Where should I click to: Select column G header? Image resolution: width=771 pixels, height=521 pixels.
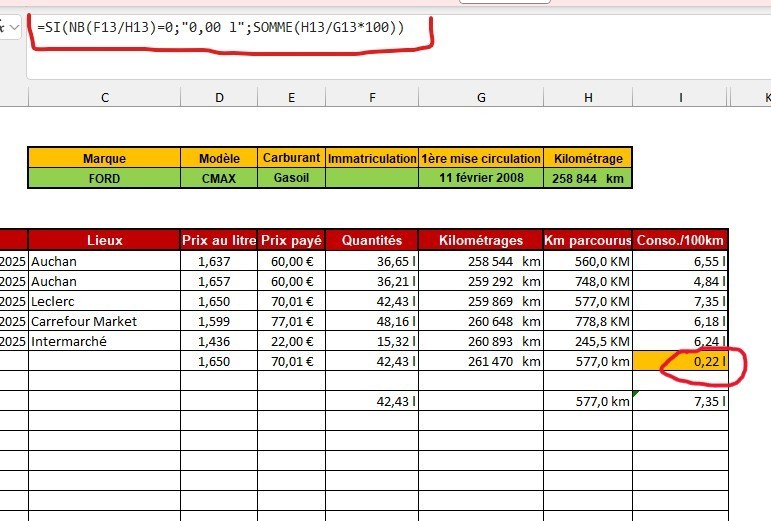pos(481,97)
